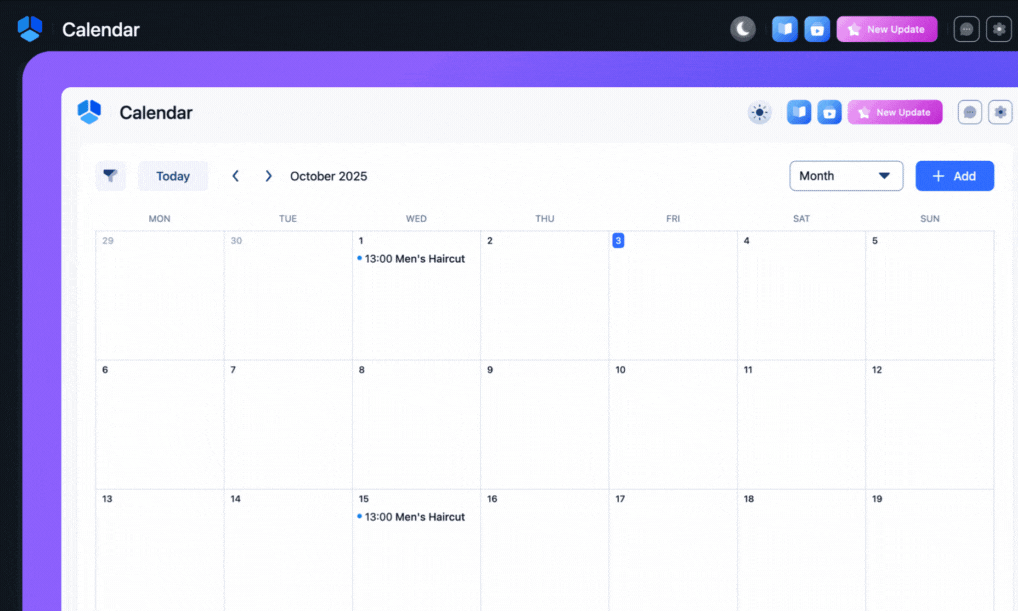Click the SUN column header

[930, 219]
